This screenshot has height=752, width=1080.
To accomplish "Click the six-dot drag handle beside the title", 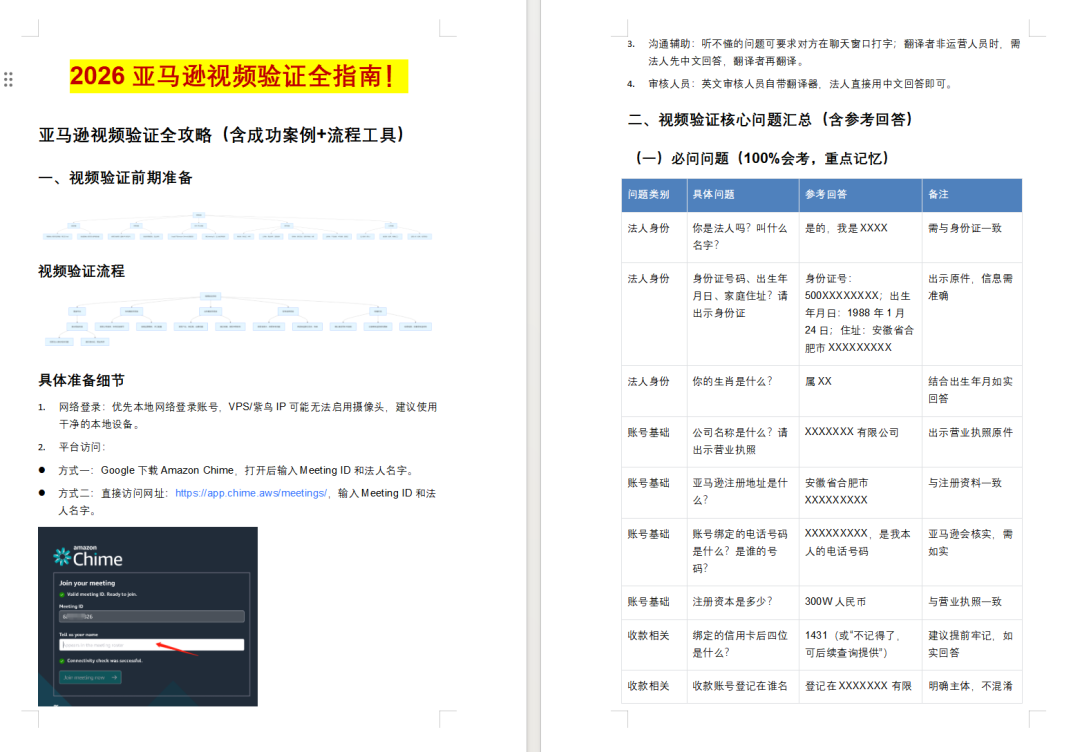I will (8, 79).
